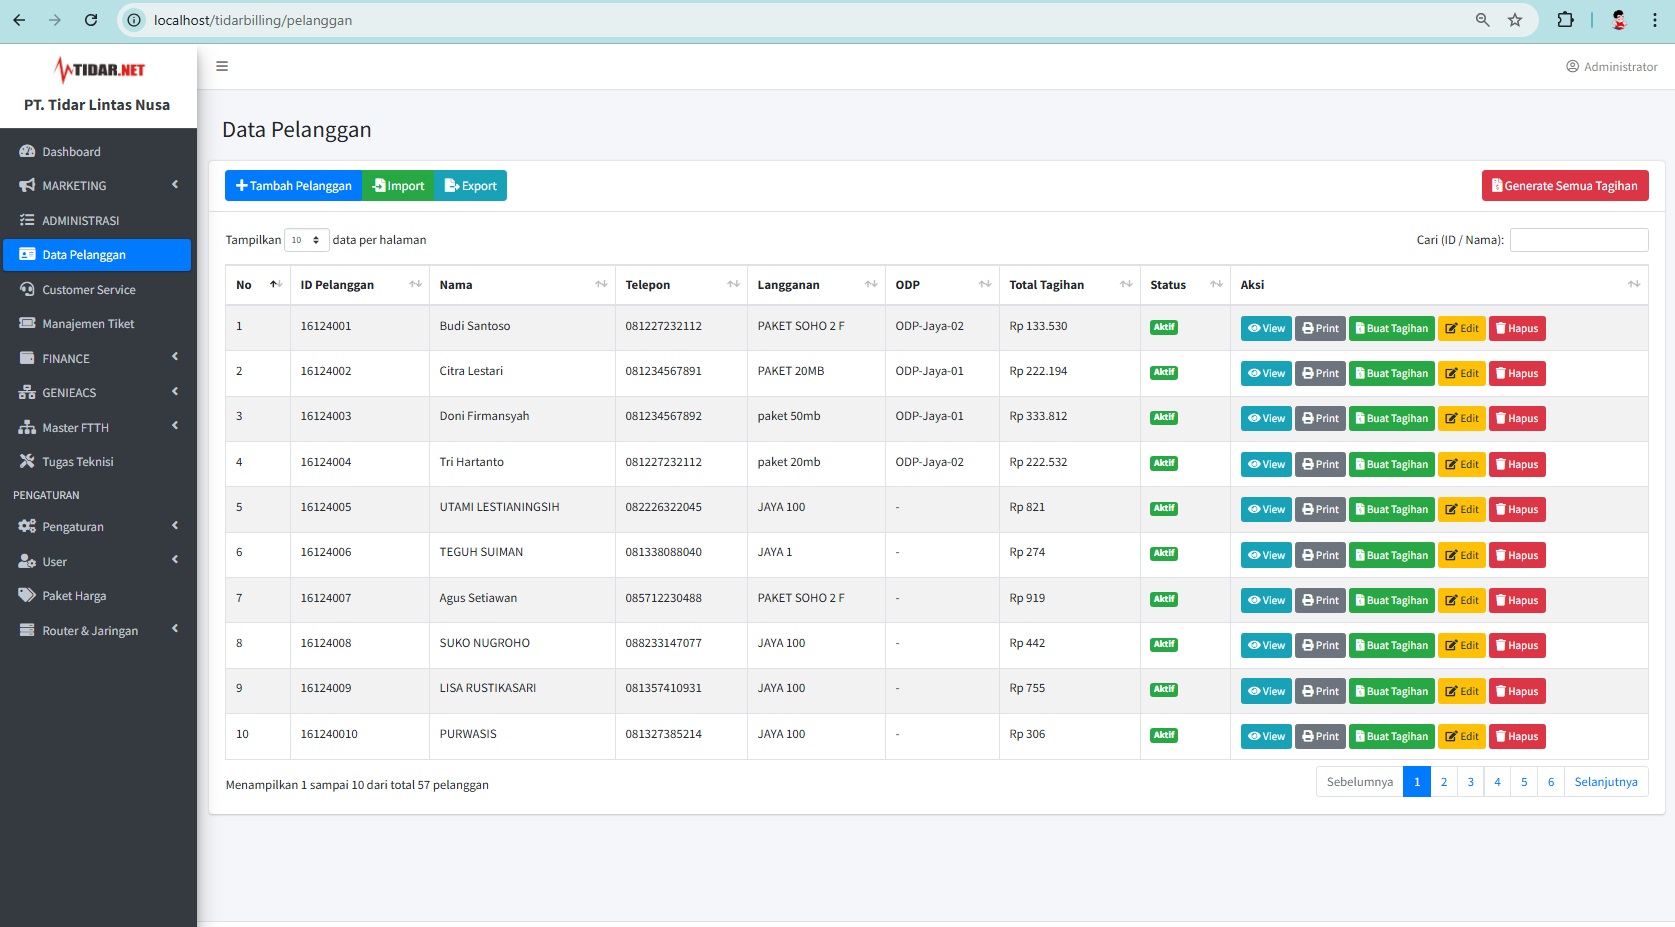Sort table by Total Tagihan column
This screenshot has width=1675, height=927.
pyautogui.click(x=1070, y=285)
